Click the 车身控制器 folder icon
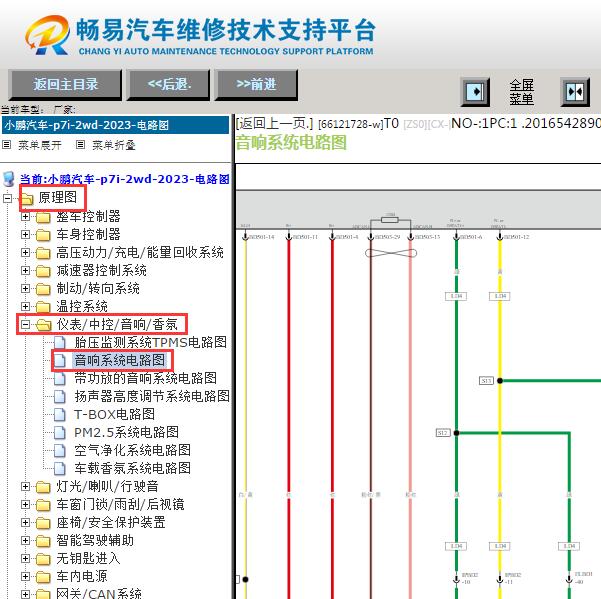The height and width of the screenshot is (599, 601). pos(43,235)
